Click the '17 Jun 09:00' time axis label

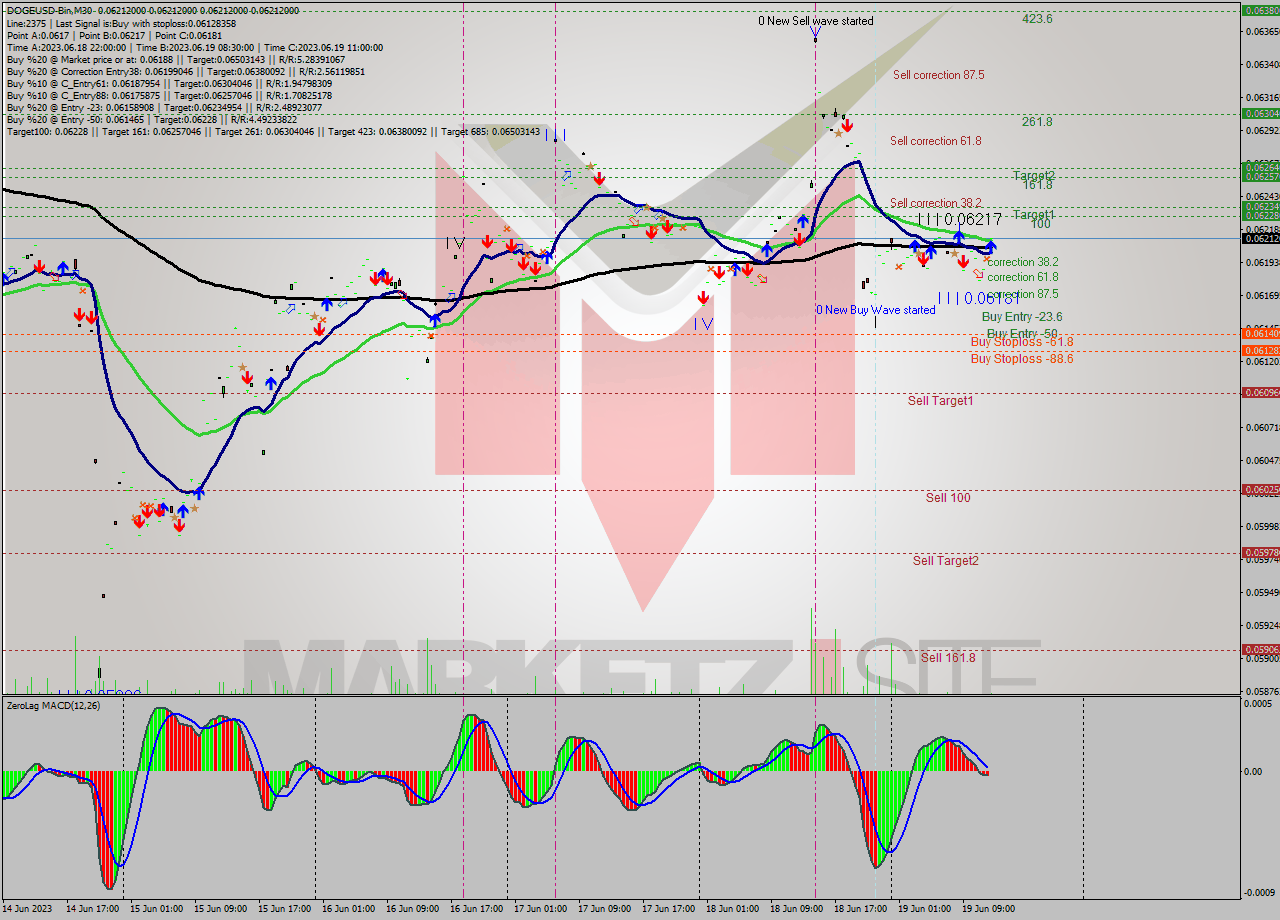pyautogui.click(x=604, y=909)
